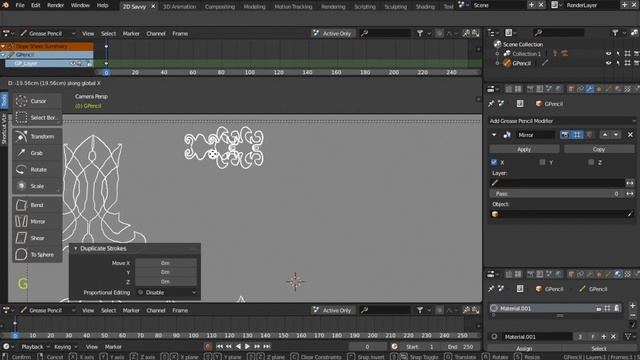Hide GPencil object using the eye icon
The image size is (640, 360).
(609, 63)
